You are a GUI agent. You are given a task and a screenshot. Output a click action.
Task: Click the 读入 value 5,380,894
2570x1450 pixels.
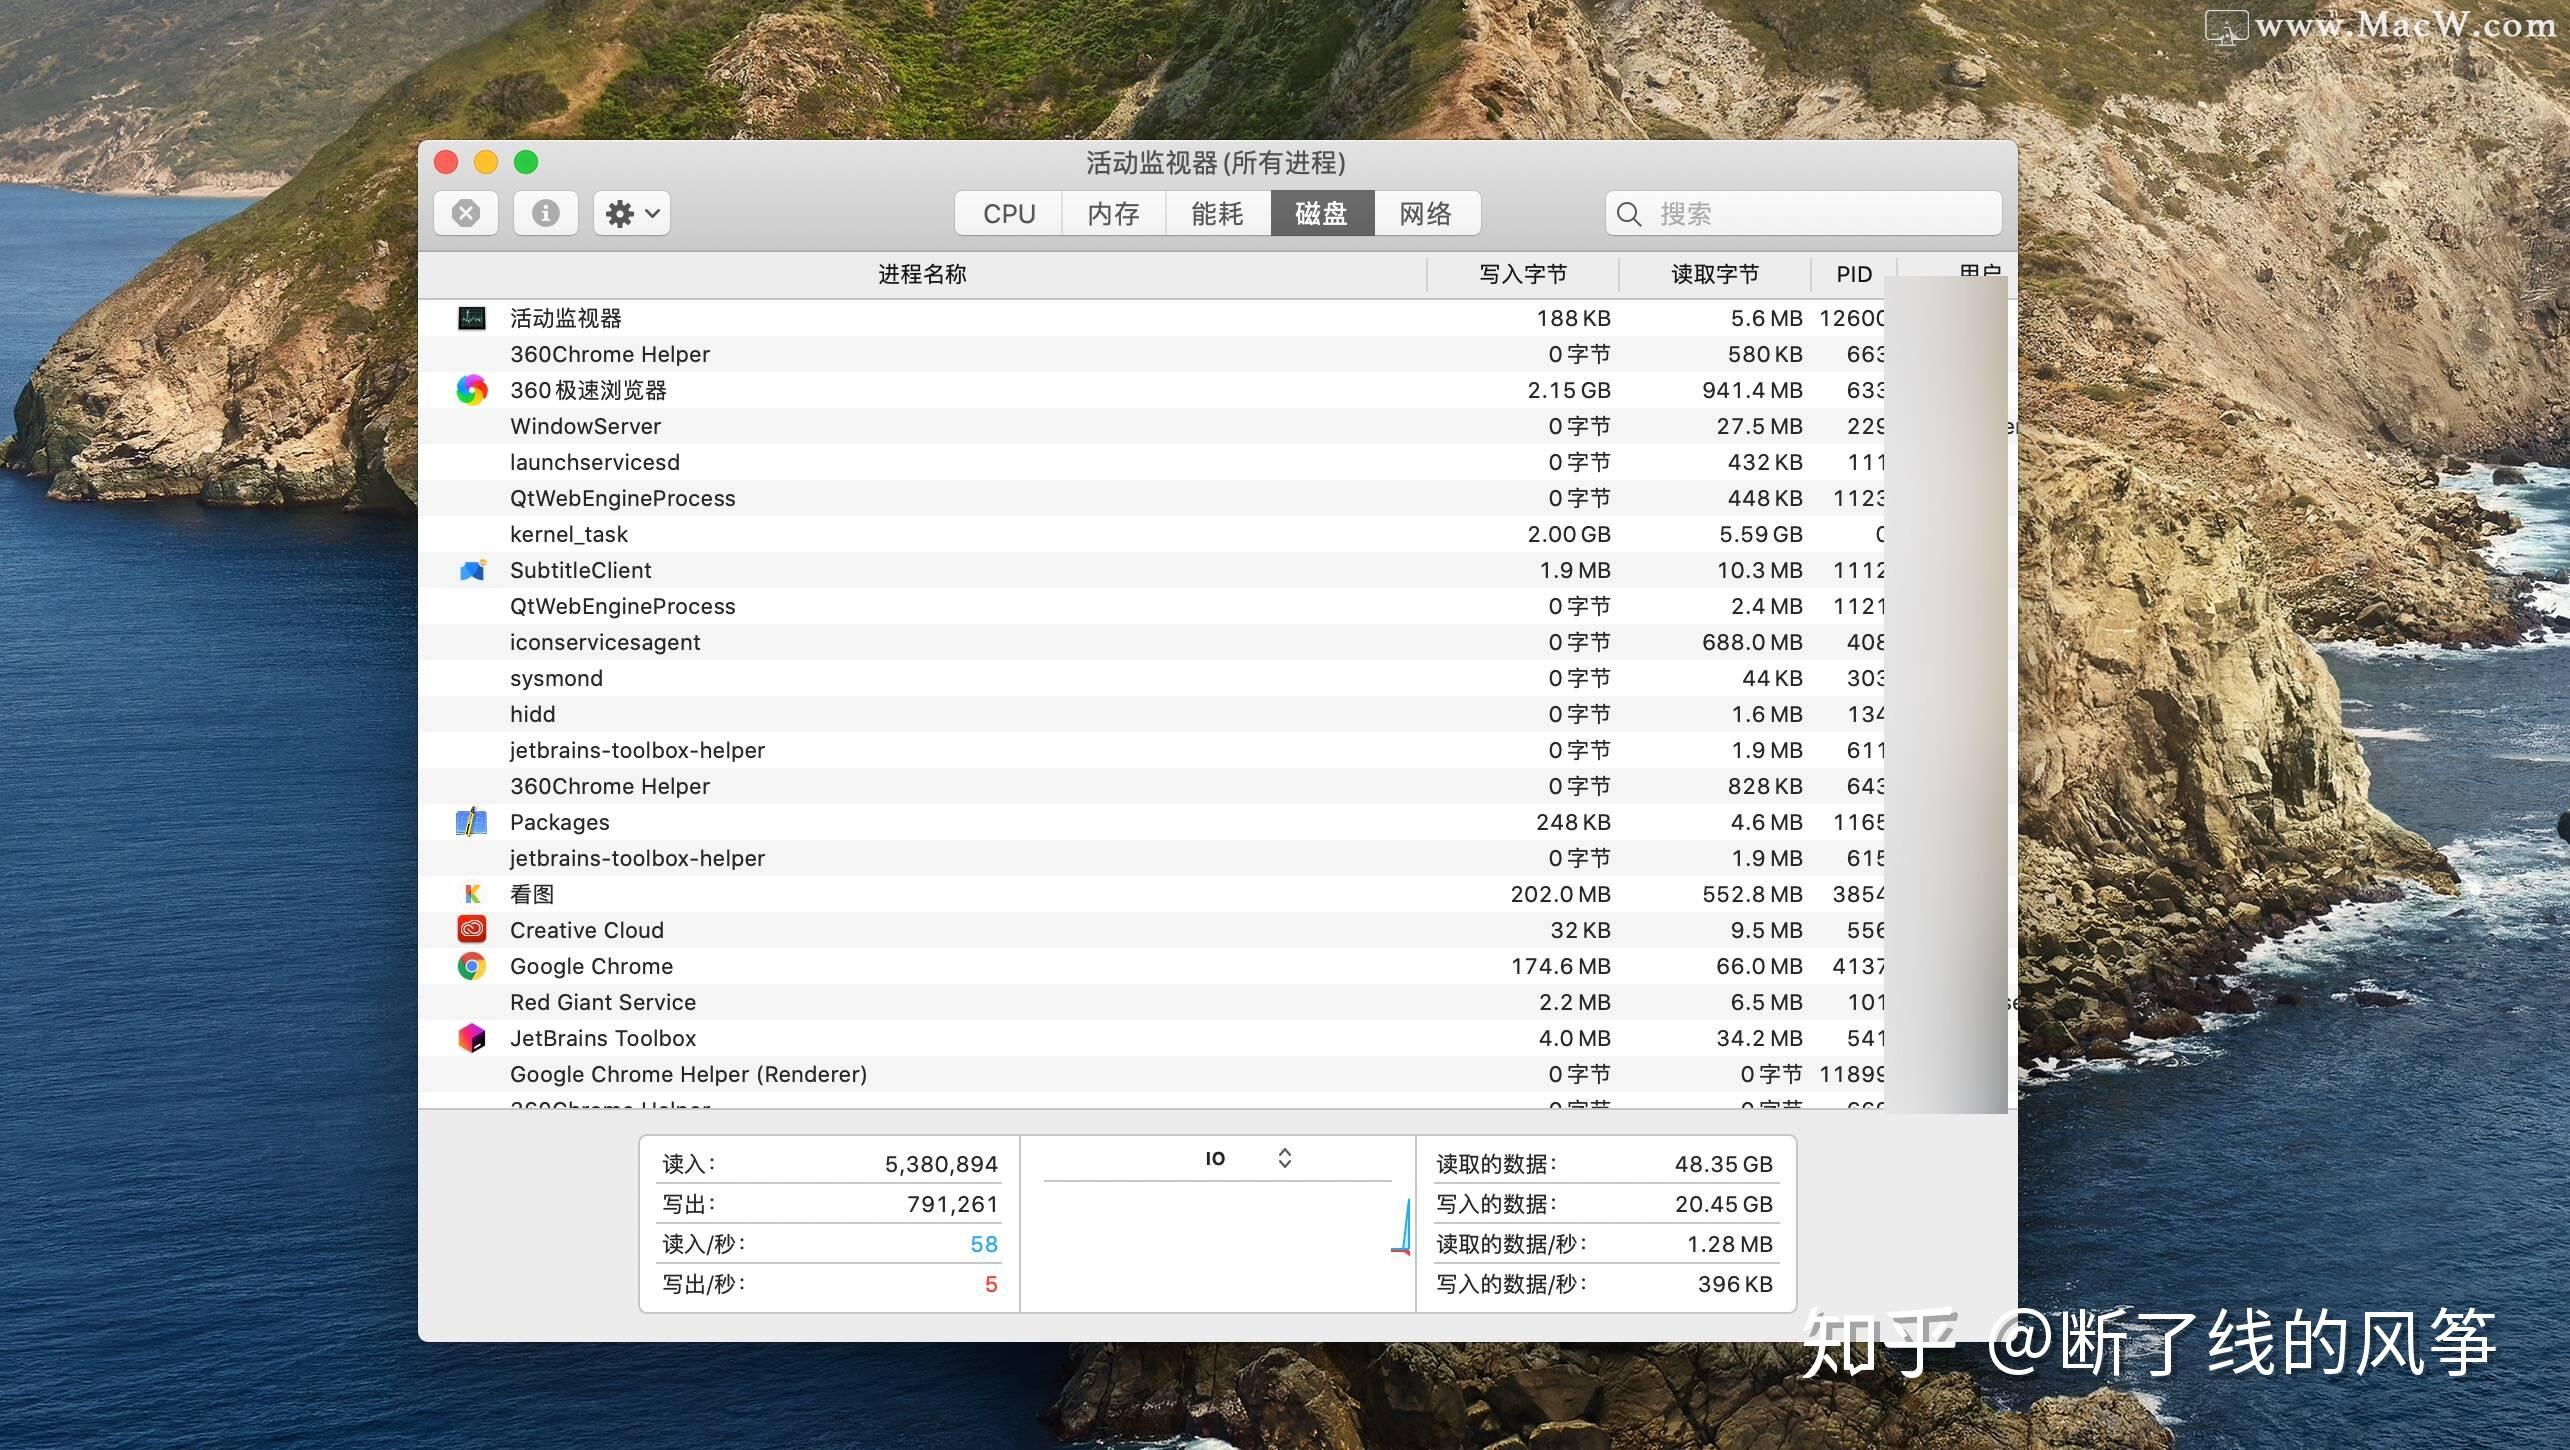(x=941, y=1164)
